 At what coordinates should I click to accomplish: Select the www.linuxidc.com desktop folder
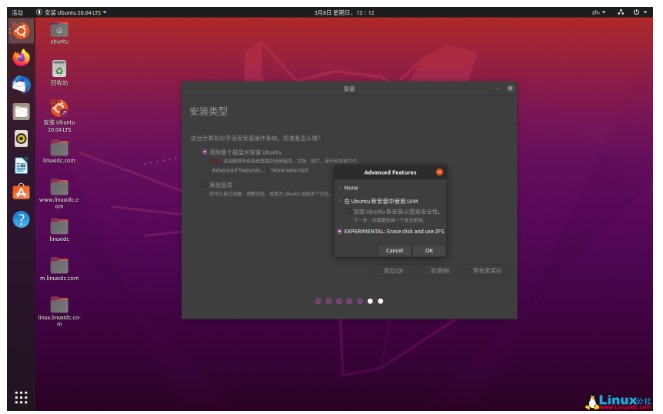59,194
